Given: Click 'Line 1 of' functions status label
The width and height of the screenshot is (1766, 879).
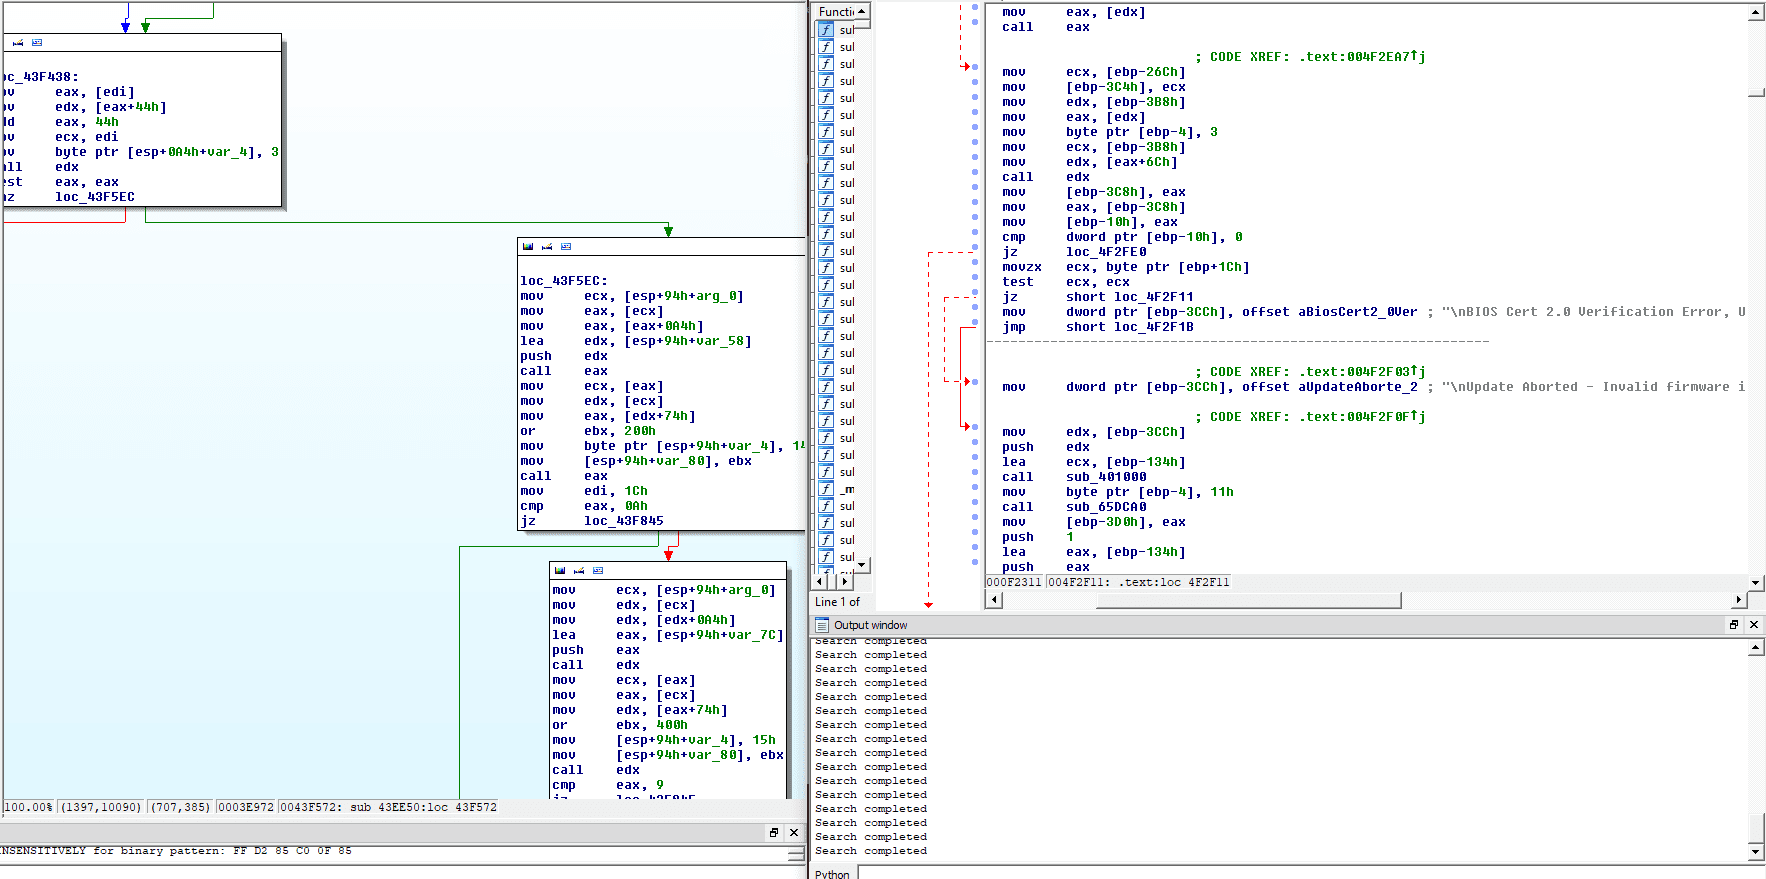Looking at the screenshot, I should pos(837,602).
